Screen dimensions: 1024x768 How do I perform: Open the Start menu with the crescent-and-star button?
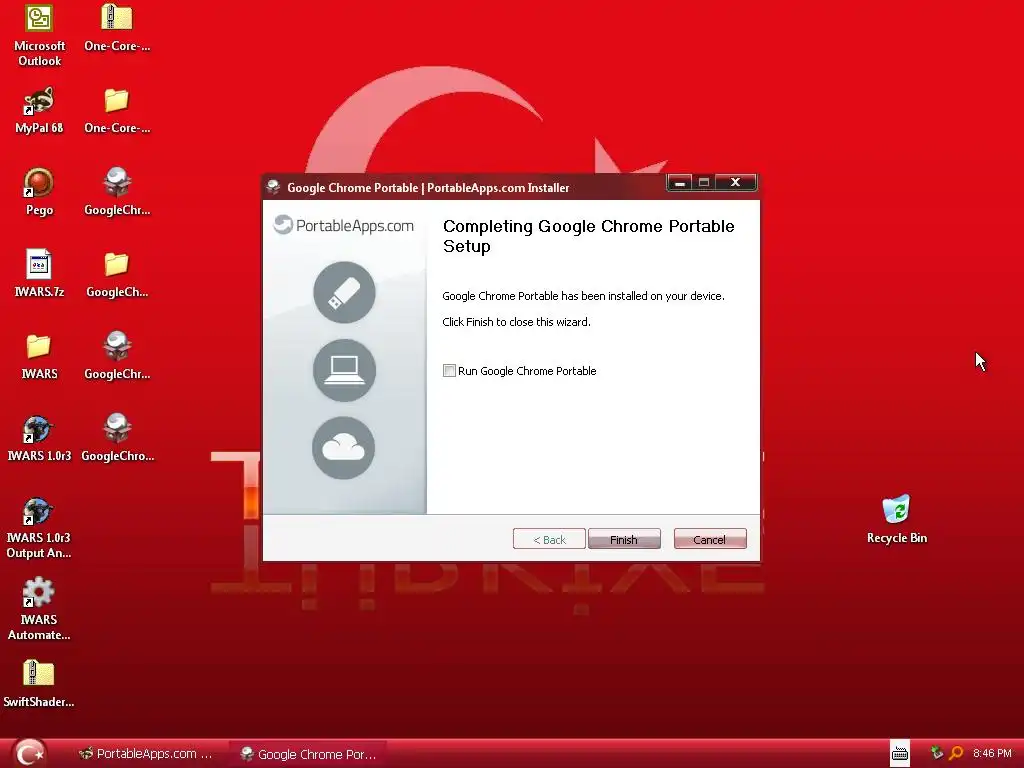[29, 753]
